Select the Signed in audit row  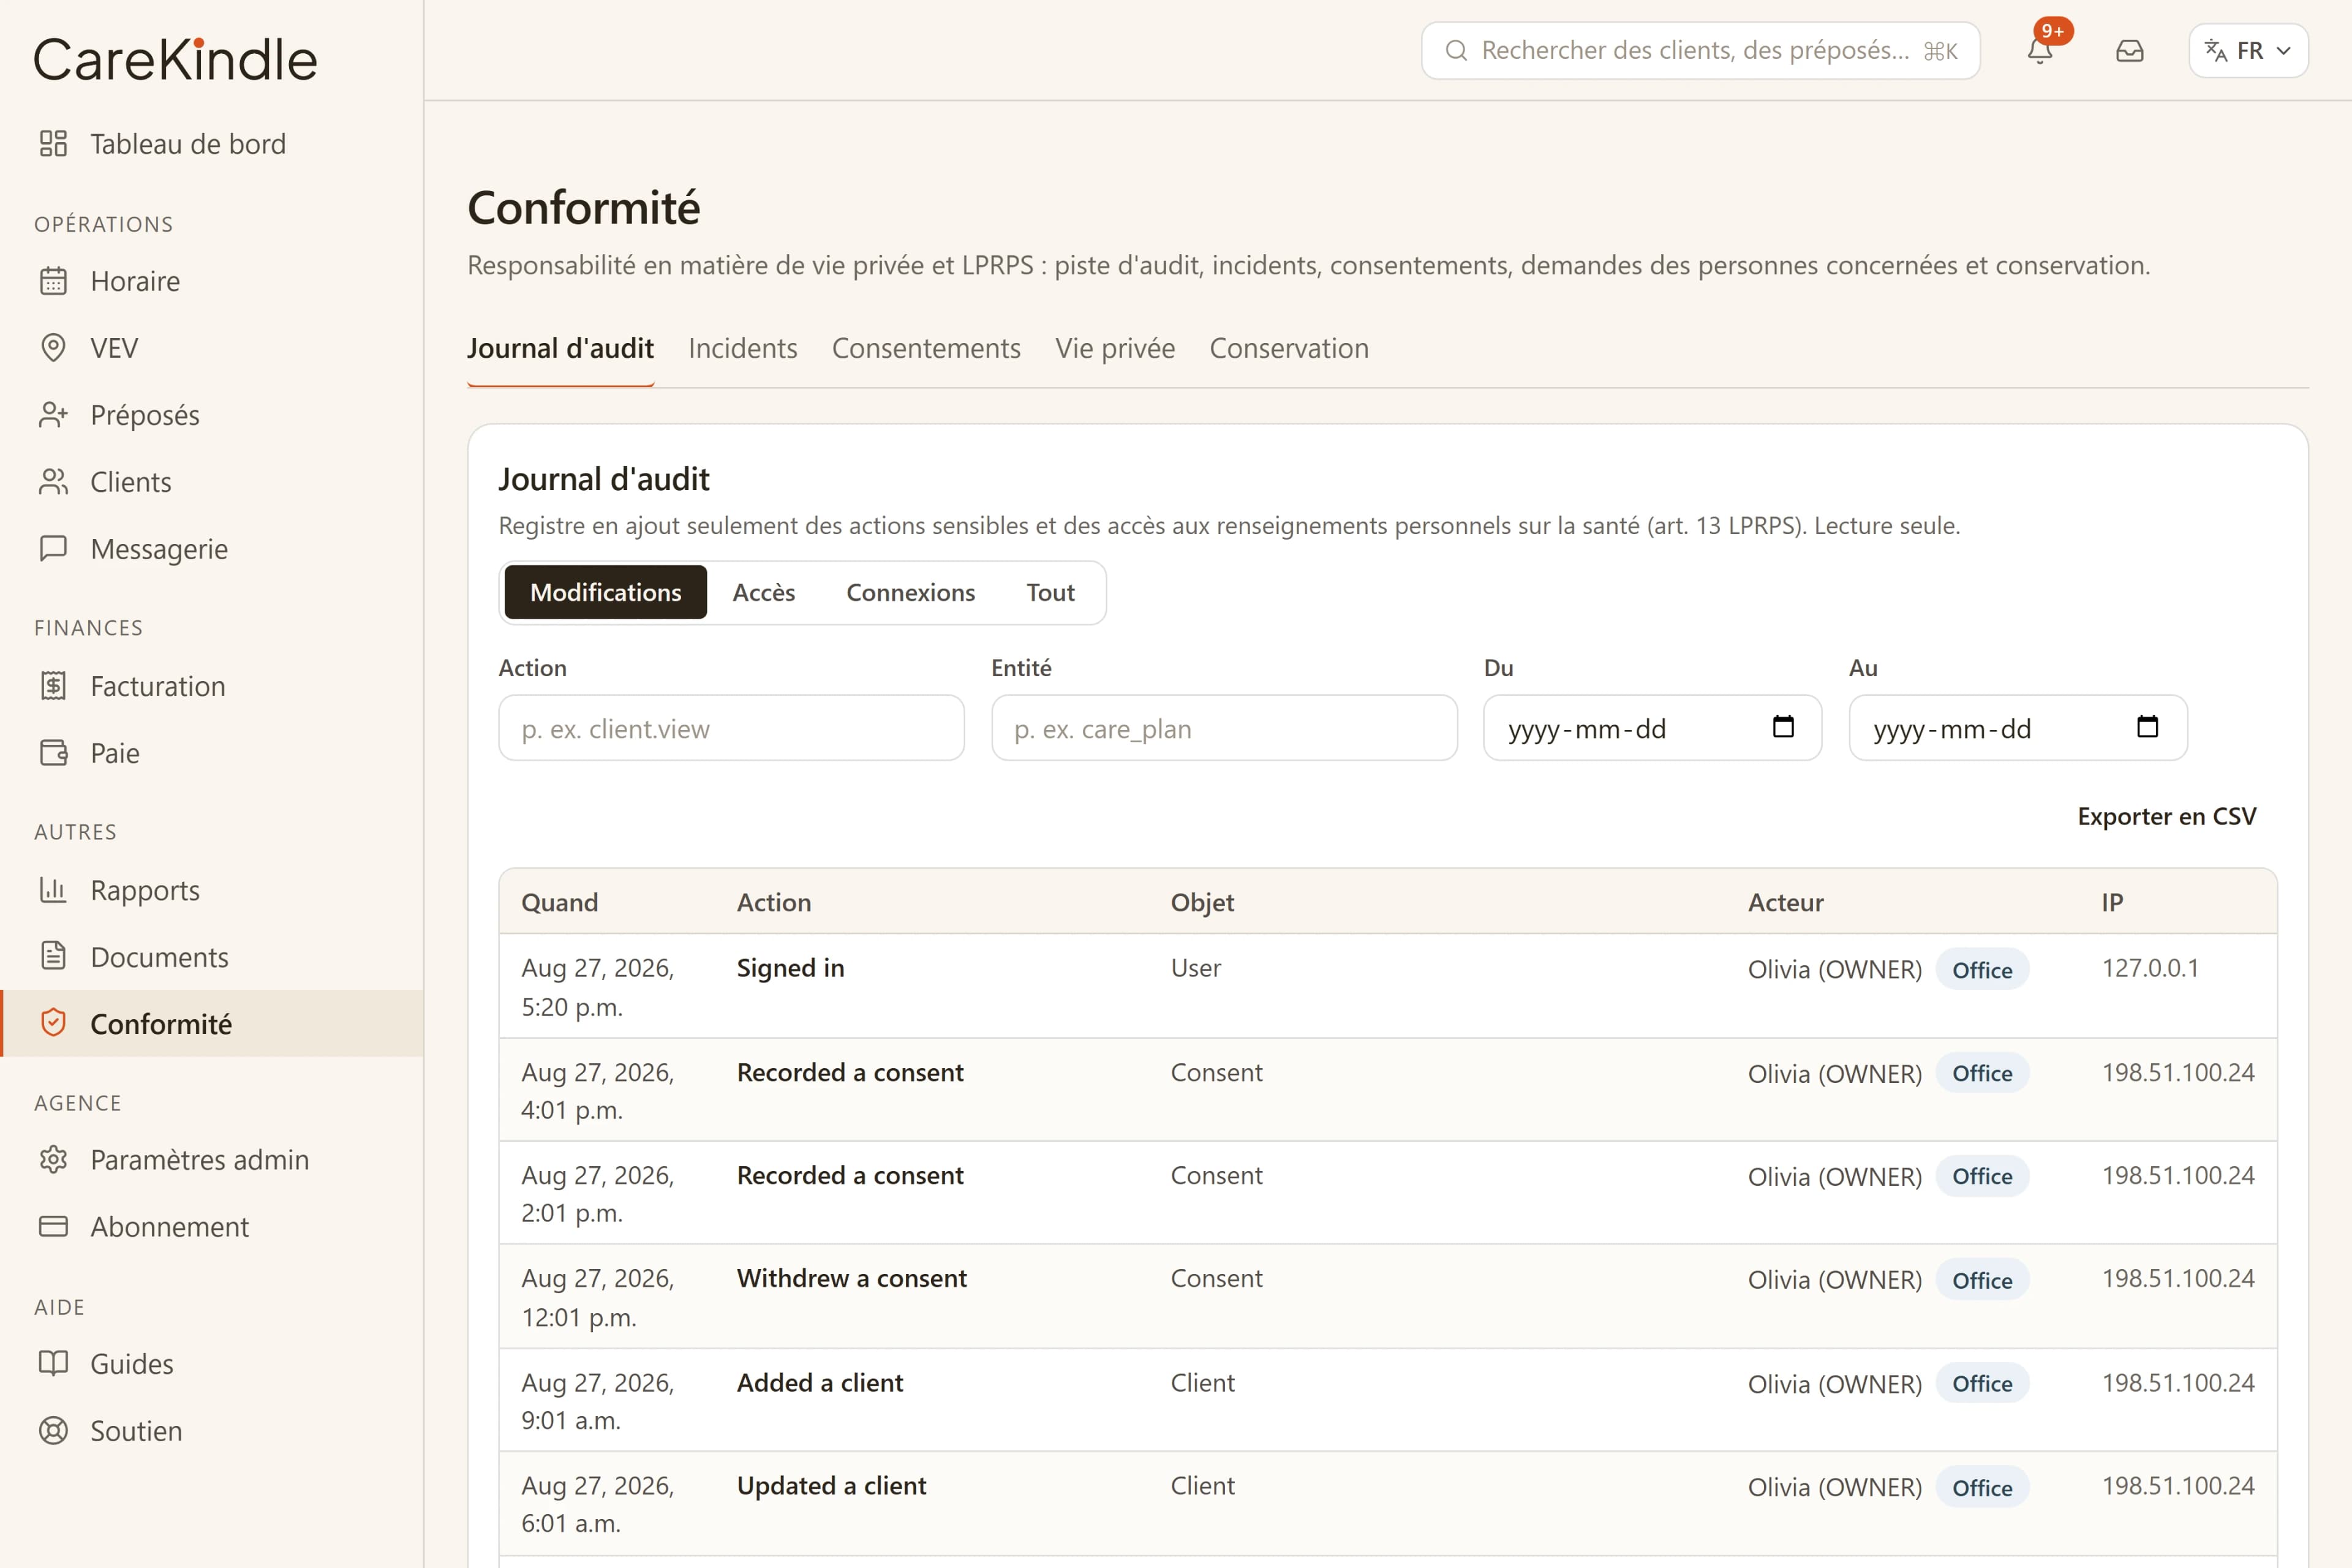click(1388, 986)
